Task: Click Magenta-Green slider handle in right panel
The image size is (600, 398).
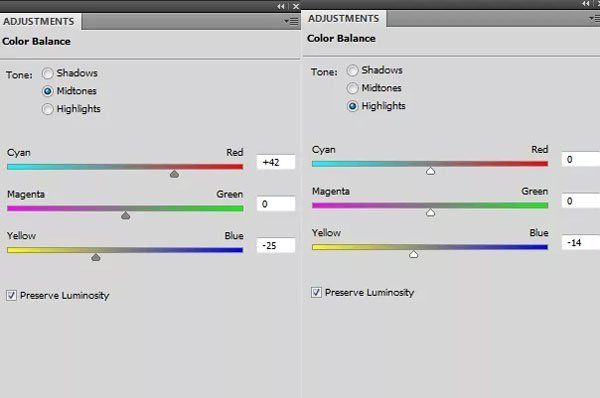Action: tap(430, 213)
